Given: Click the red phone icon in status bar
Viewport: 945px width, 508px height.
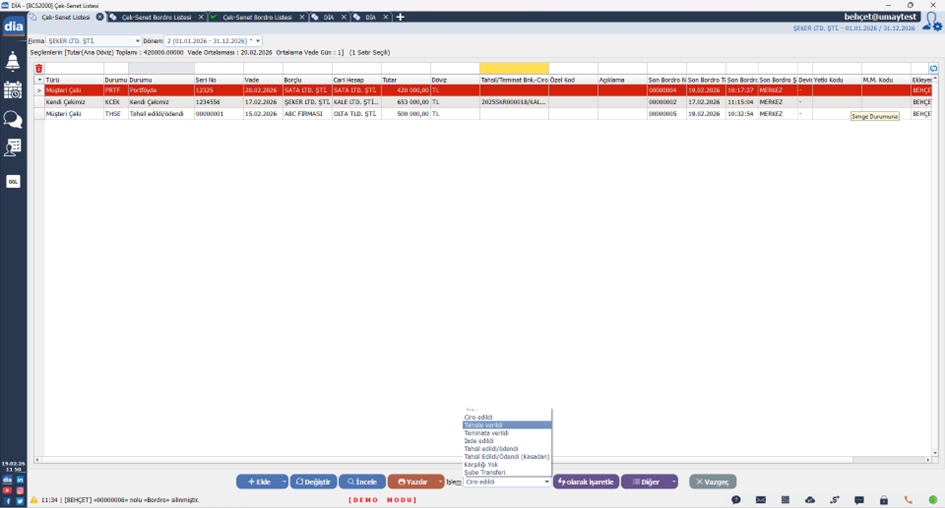Looking at the screenshot, I should pyautogui.click(x=908, y=500).
